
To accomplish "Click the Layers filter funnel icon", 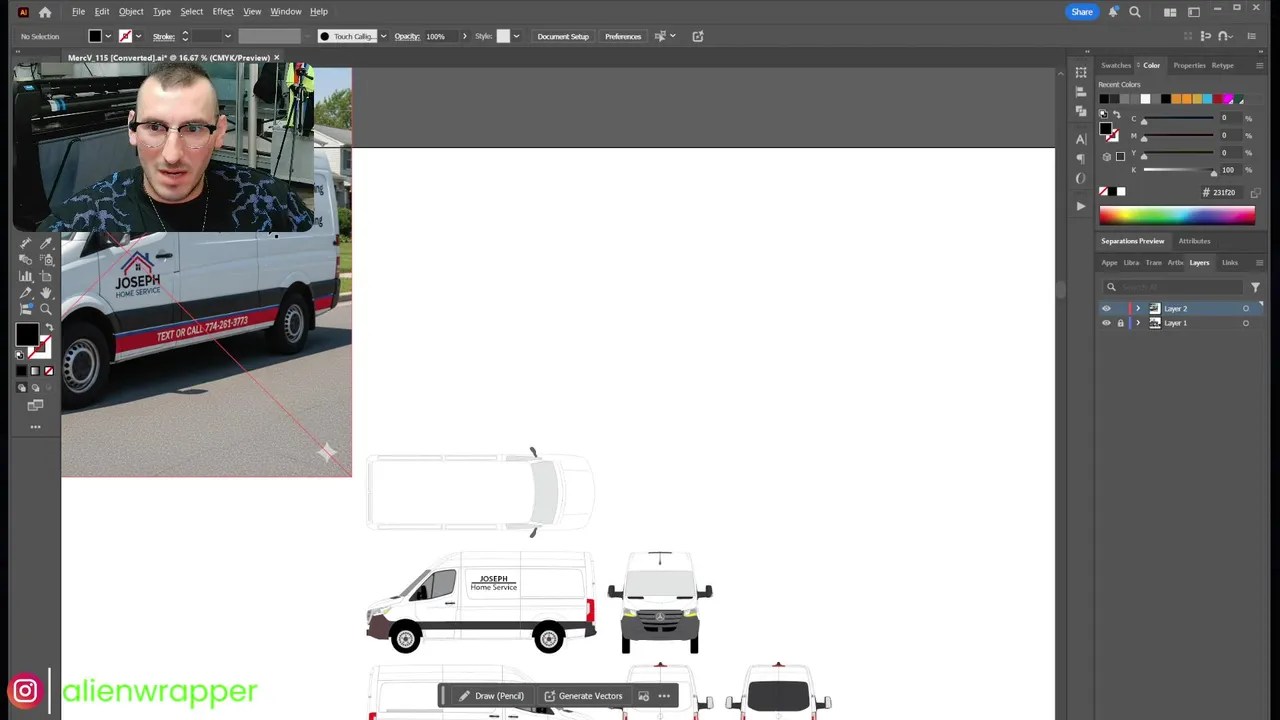I will coord(1255,287).
